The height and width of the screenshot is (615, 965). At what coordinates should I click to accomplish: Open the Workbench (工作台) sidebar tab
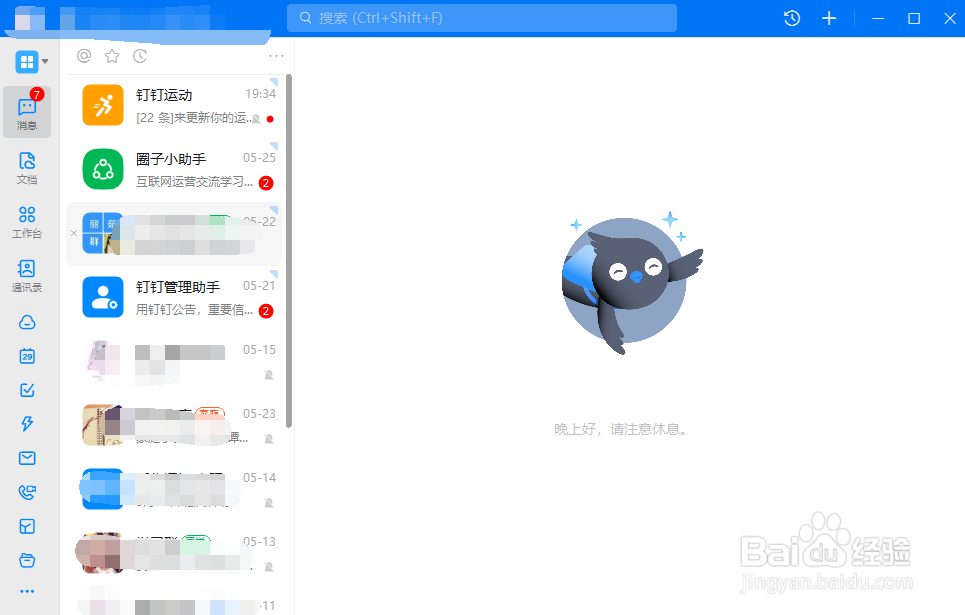click(x=27, y=222)
